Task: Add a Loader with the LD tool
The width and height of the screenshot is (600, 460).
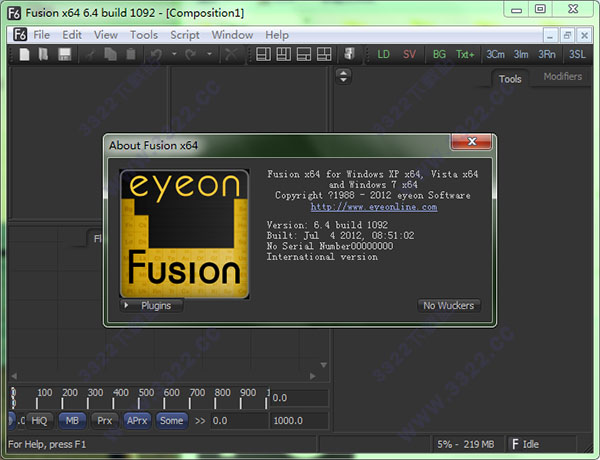Action: coord(383,54)
